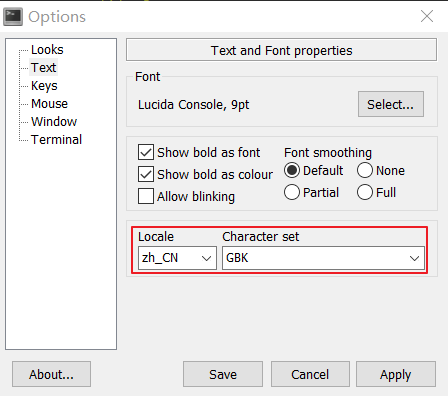Close the Options dialog window
The height and width of the screenshot is (396, 448).
[427, 16]
